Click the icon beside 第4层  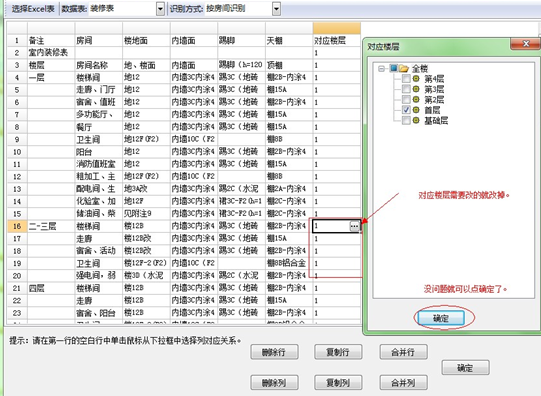click(x=416, y=79)
